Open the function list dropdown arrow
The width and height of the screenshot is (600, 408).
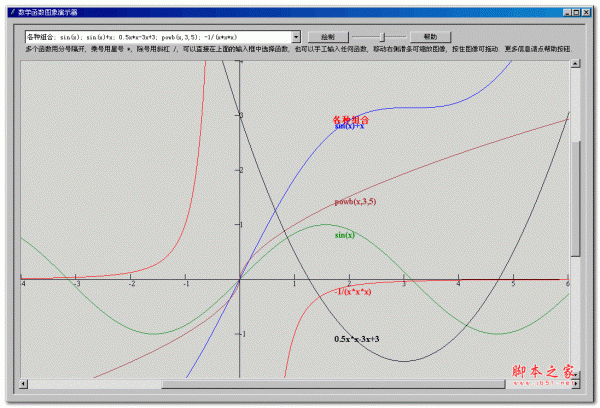pyautogui.click(x=296, y=36)
